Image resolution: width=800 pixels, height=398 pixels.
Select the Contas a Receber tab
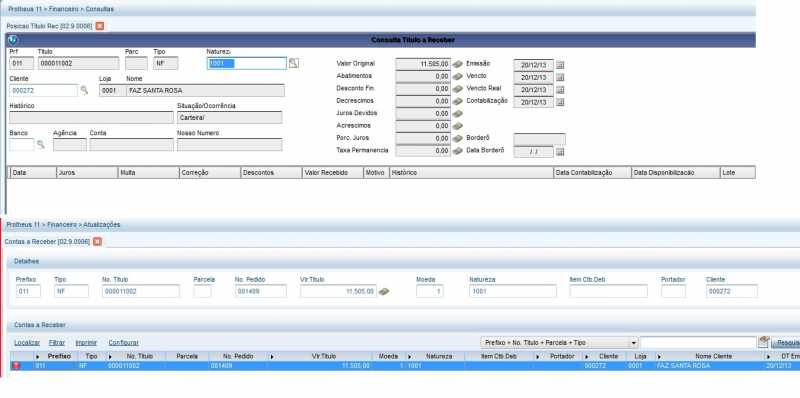pos(47,241)
